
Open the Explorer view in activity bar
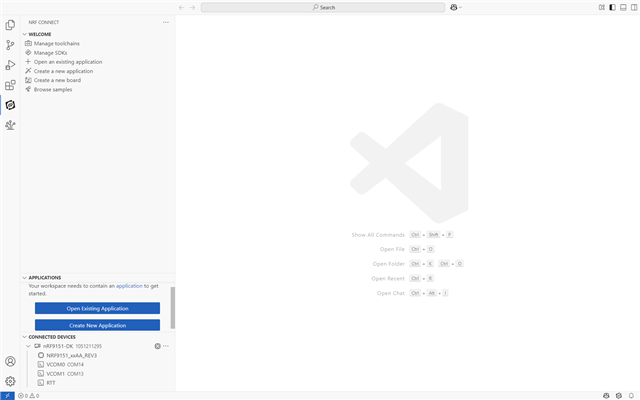coord(10,25)
